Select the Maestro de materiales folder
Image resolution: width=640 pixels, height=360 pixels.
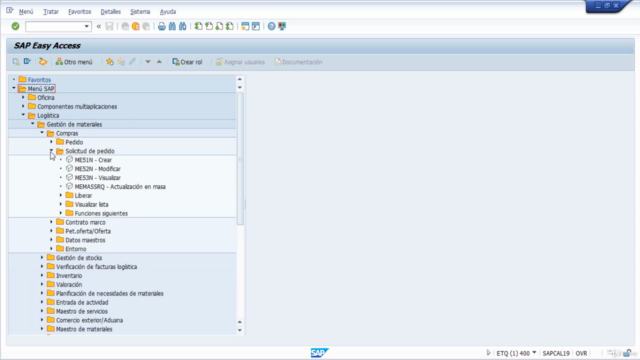pyautogui.click(x=84, y=329)
